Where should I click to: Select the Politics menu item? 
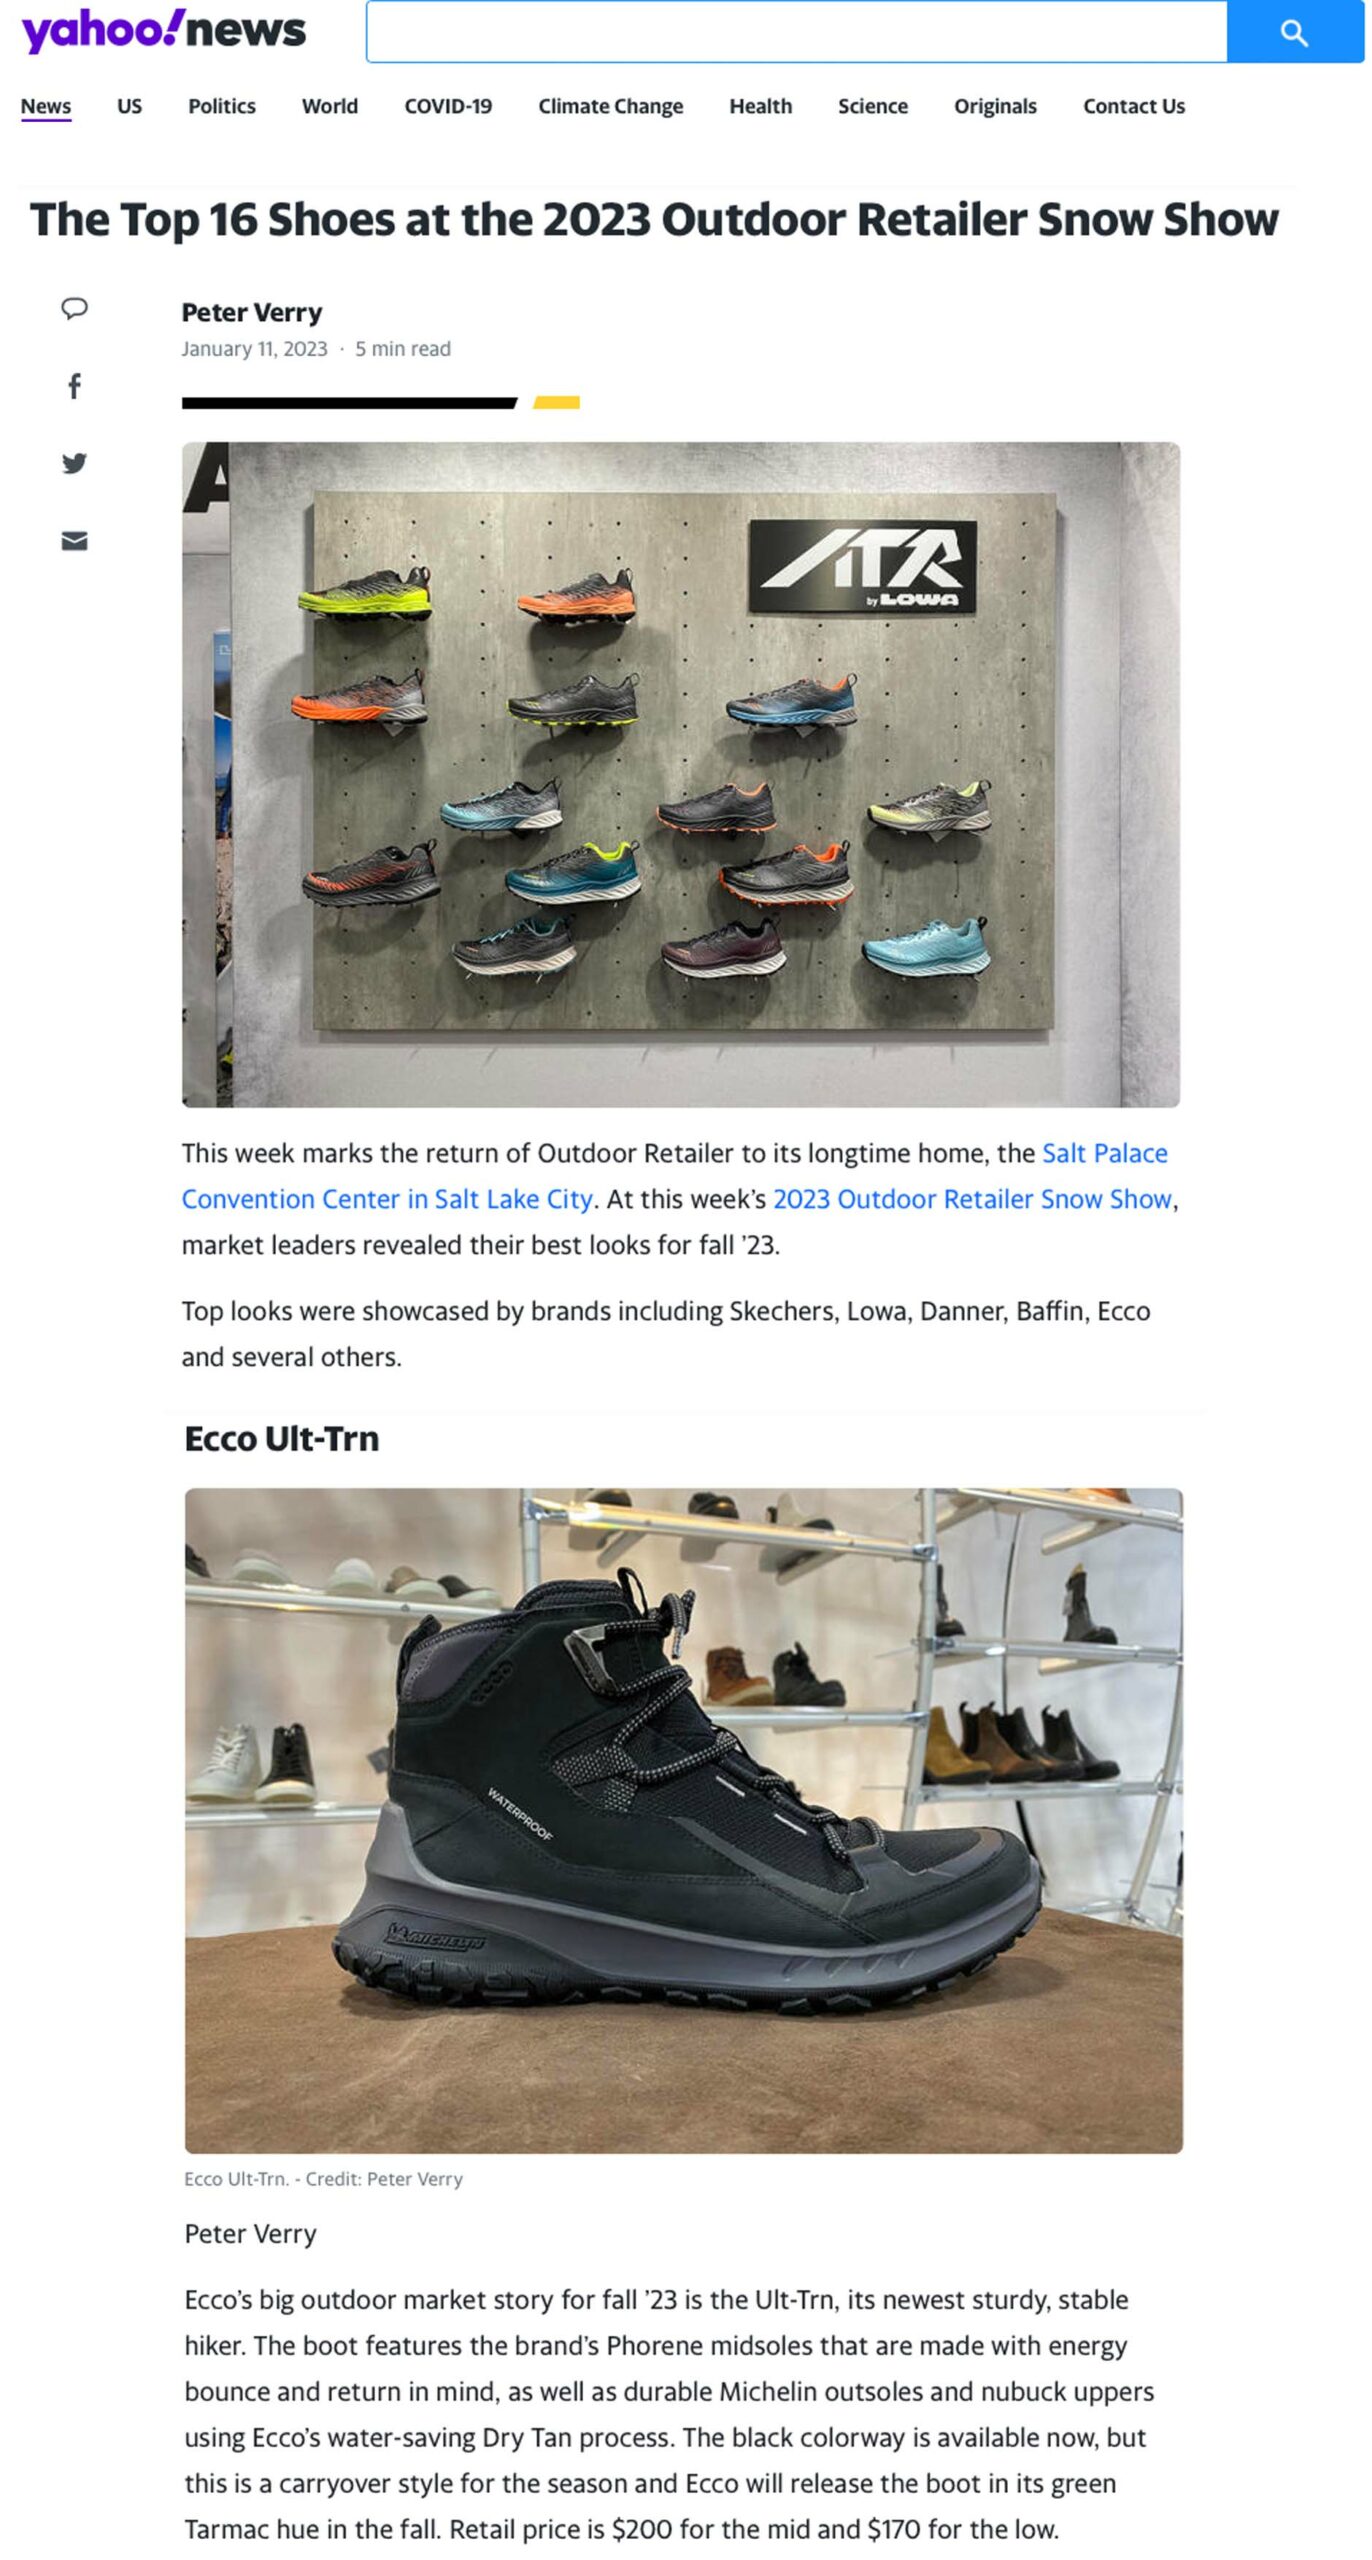pyautogui.click(x=222, y=106)
